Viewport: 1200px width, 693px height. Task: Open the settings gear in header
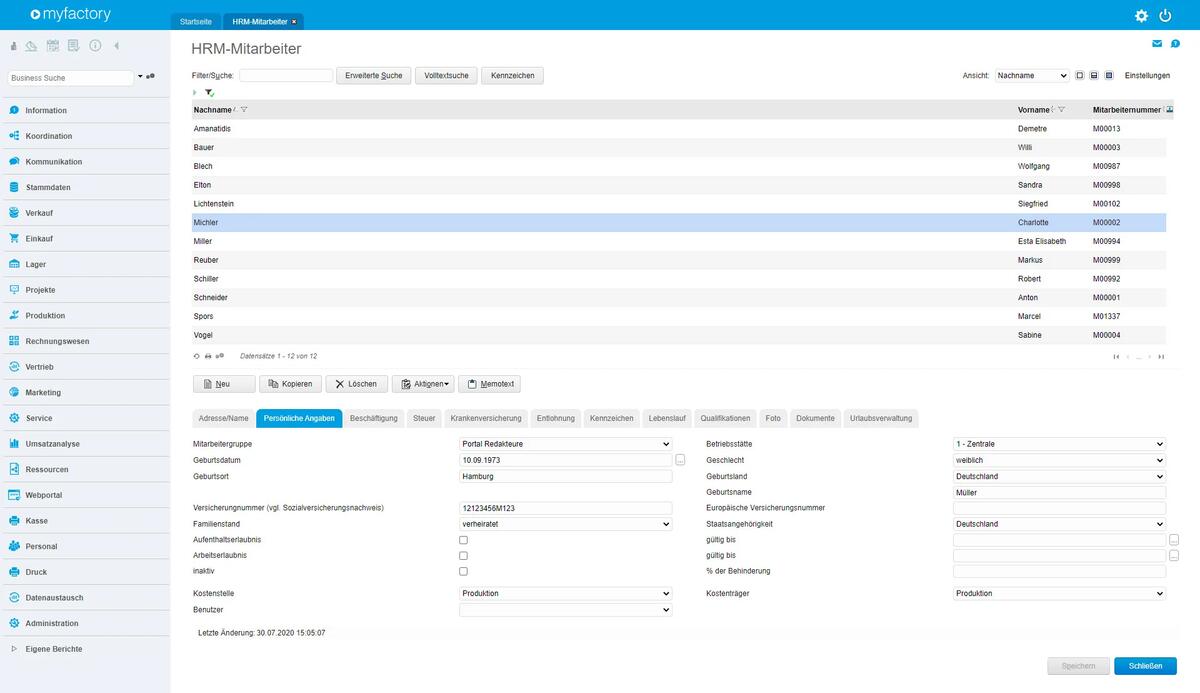point(1141,15)
